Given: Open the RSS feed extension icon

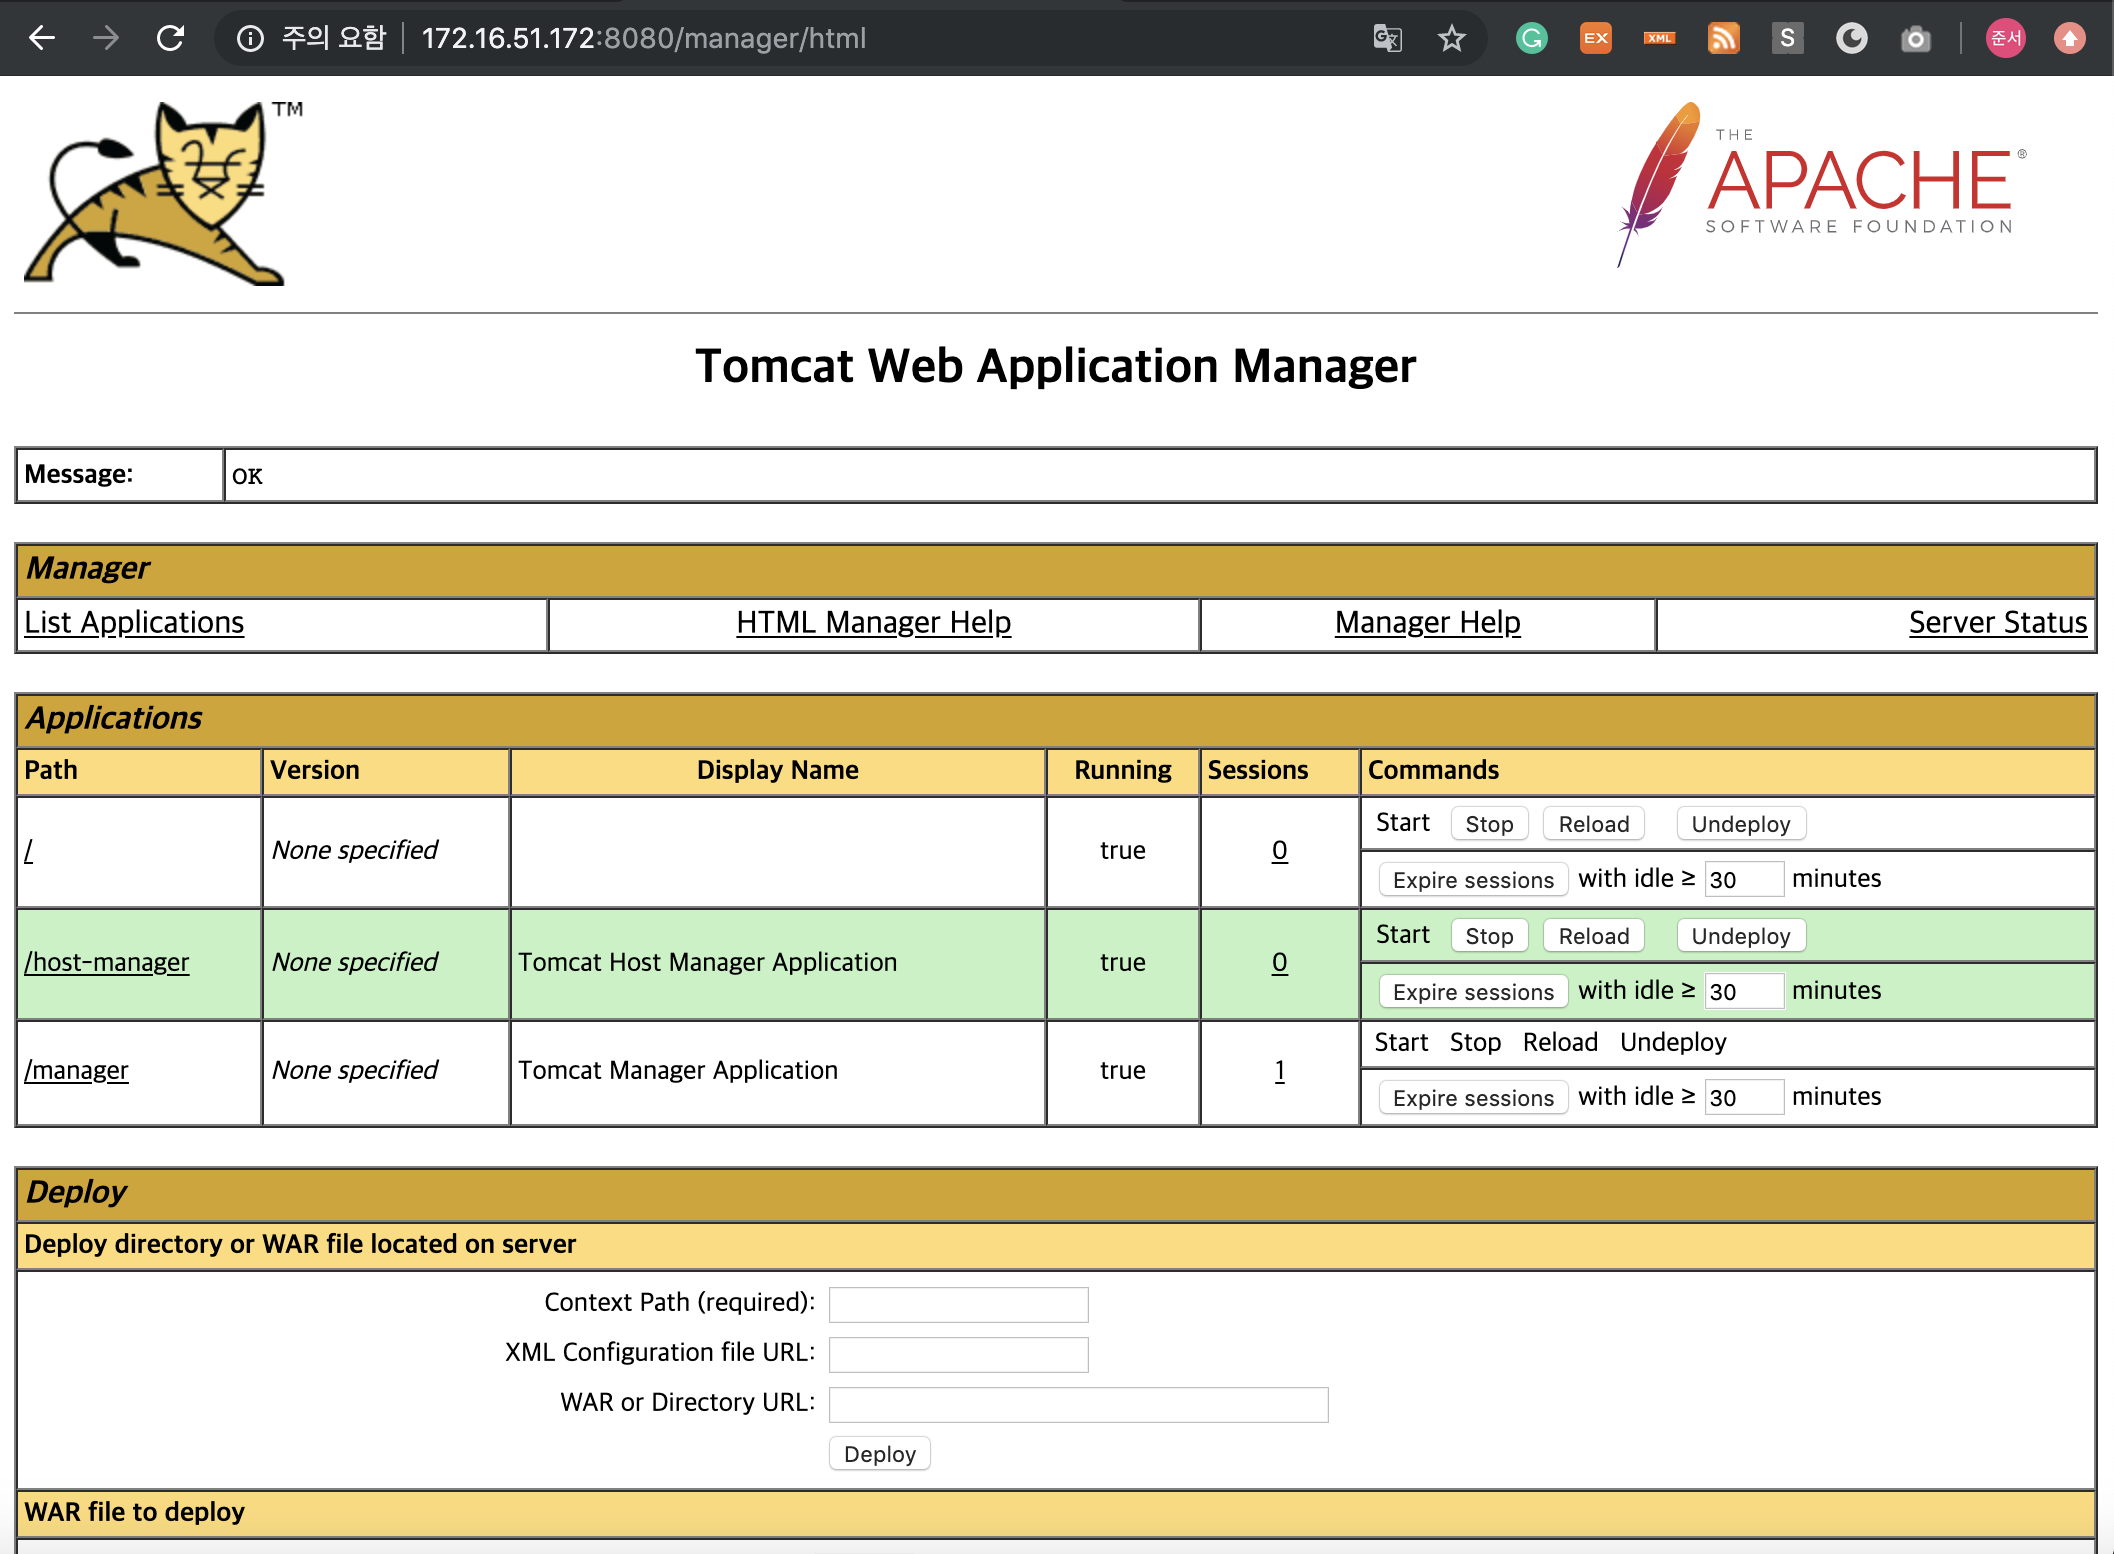Looking at the screenshot, I should pos(1724,38).
